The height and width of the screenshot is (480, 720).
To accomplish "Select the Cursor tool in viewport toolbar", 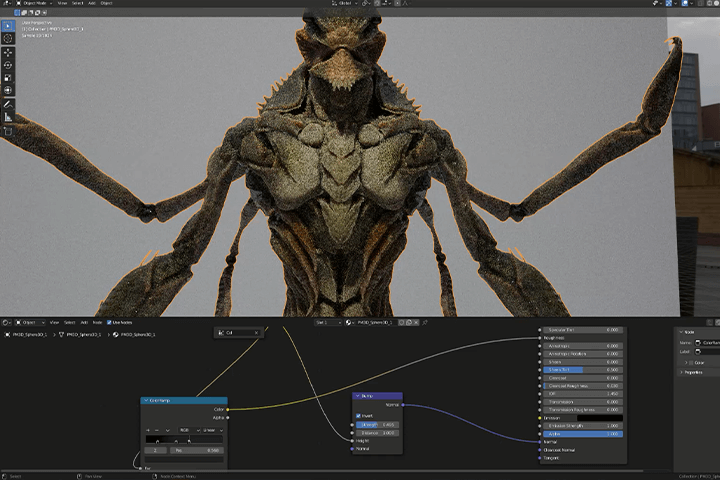I will coord(8,39).
